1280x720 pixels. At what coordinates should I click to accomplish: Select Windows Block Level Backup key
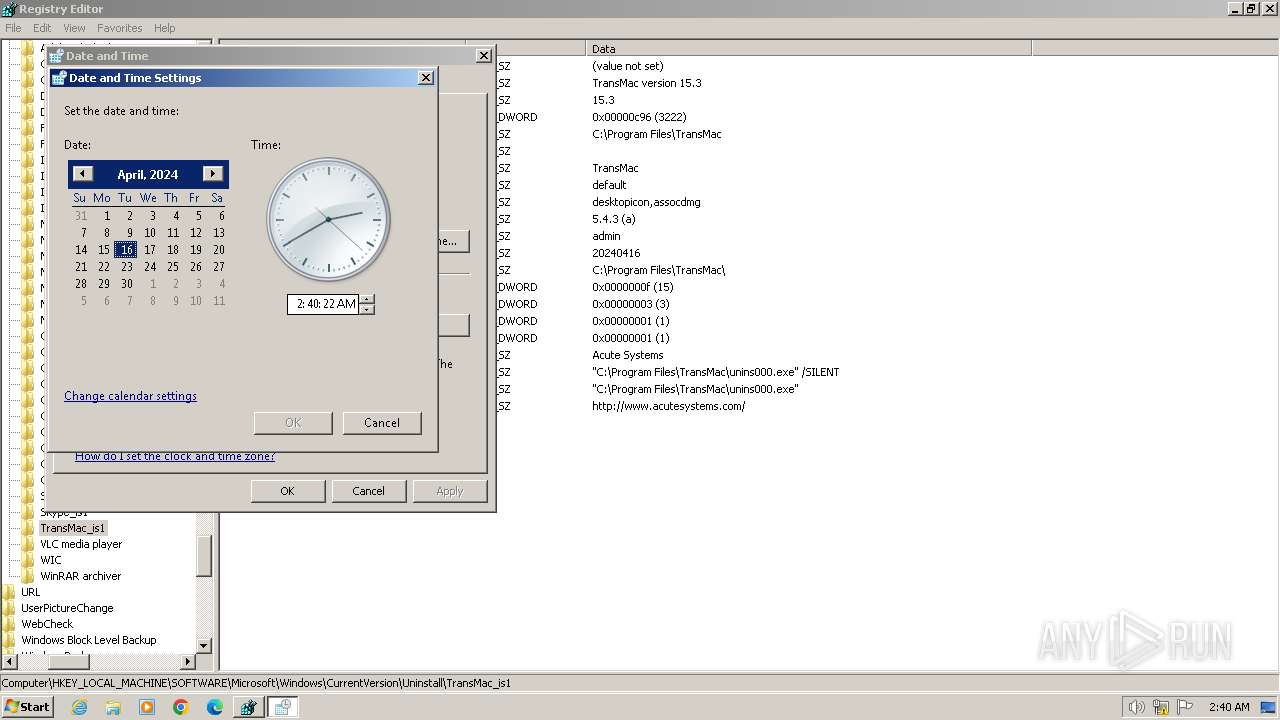pos(89,640)
